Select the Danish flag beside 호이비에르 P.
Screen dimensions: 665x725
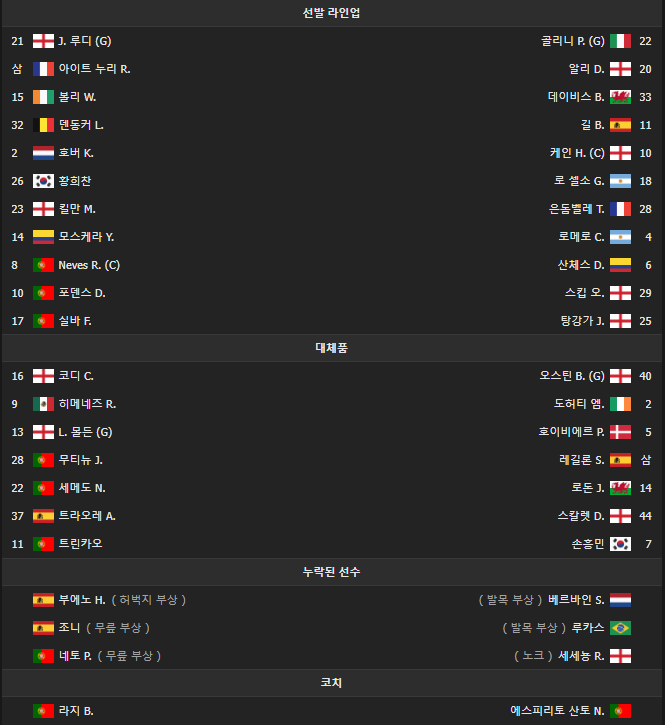pos(620,432)
